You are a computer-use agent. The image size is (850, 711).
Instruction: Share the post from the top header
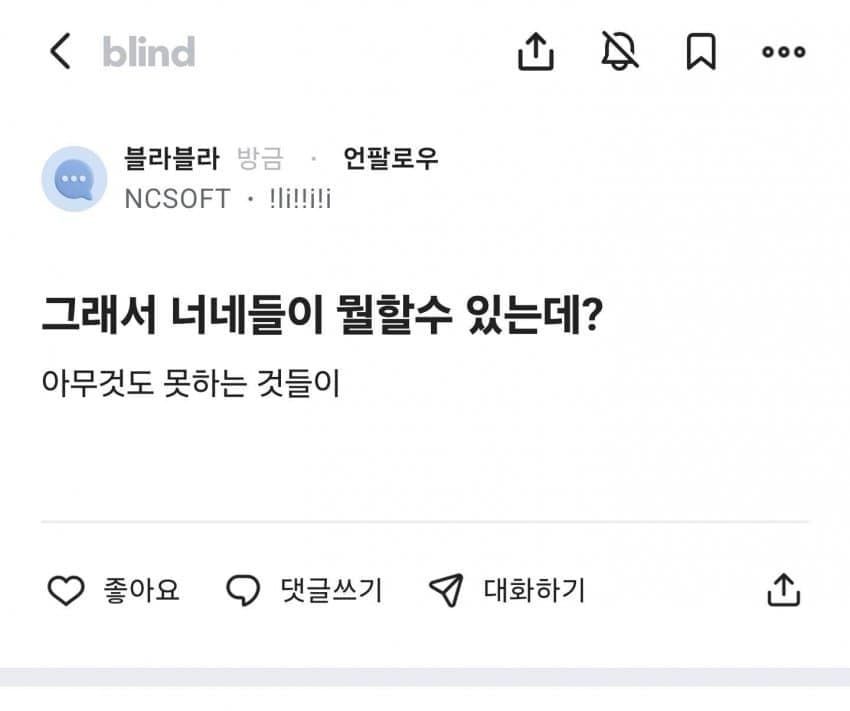pos(536,51)
